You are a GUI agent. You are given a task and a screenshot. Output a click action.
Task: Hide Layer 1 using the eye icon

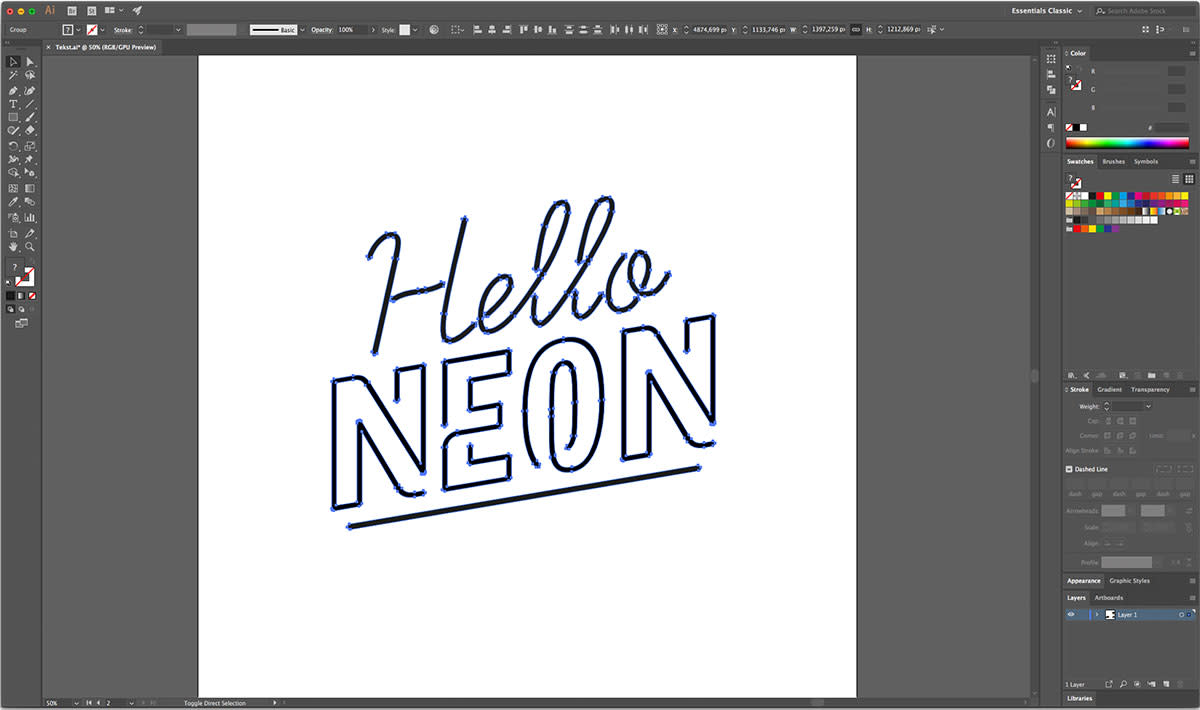[1071, 615]
